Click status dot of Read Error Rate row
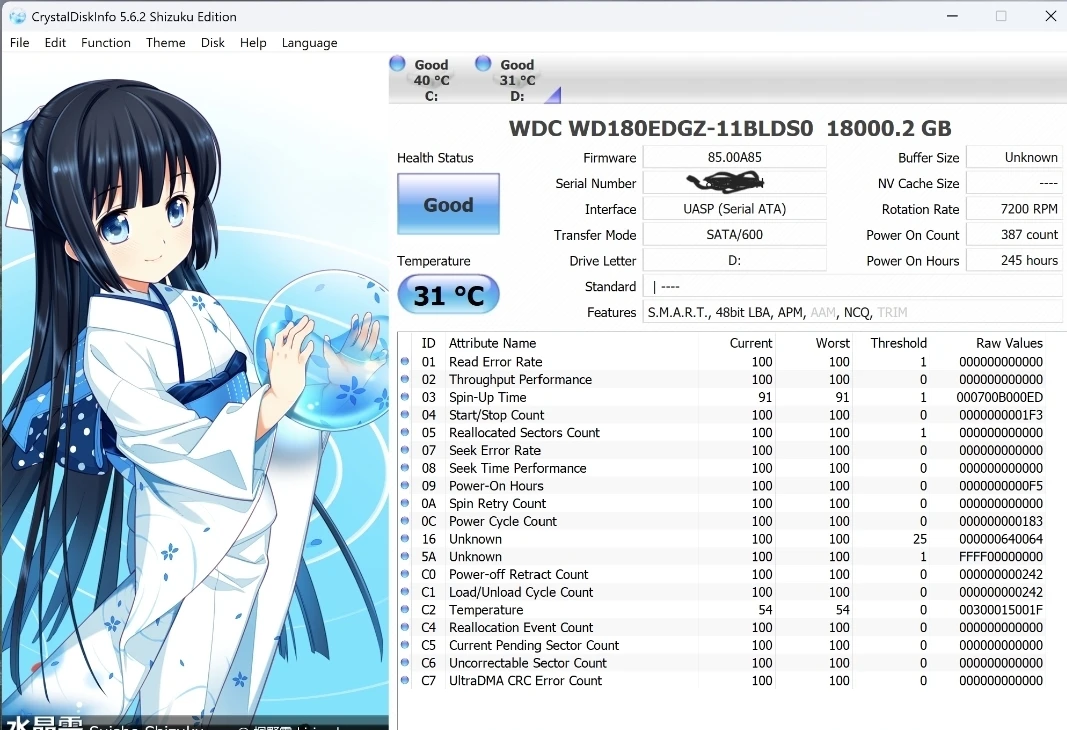Screen dimensions: 1067x730 pos(406,361)
